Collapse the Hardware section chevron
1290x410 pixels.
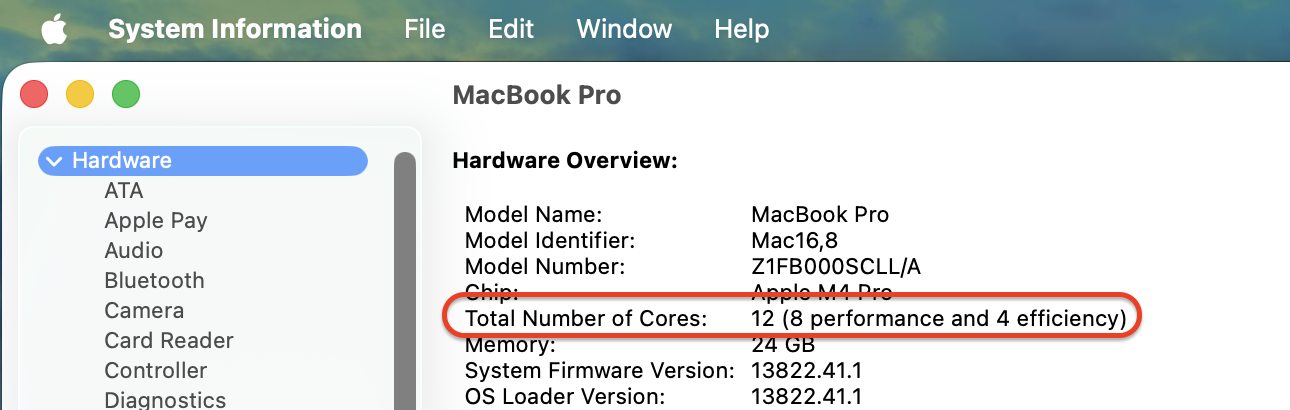pos(53,161)
